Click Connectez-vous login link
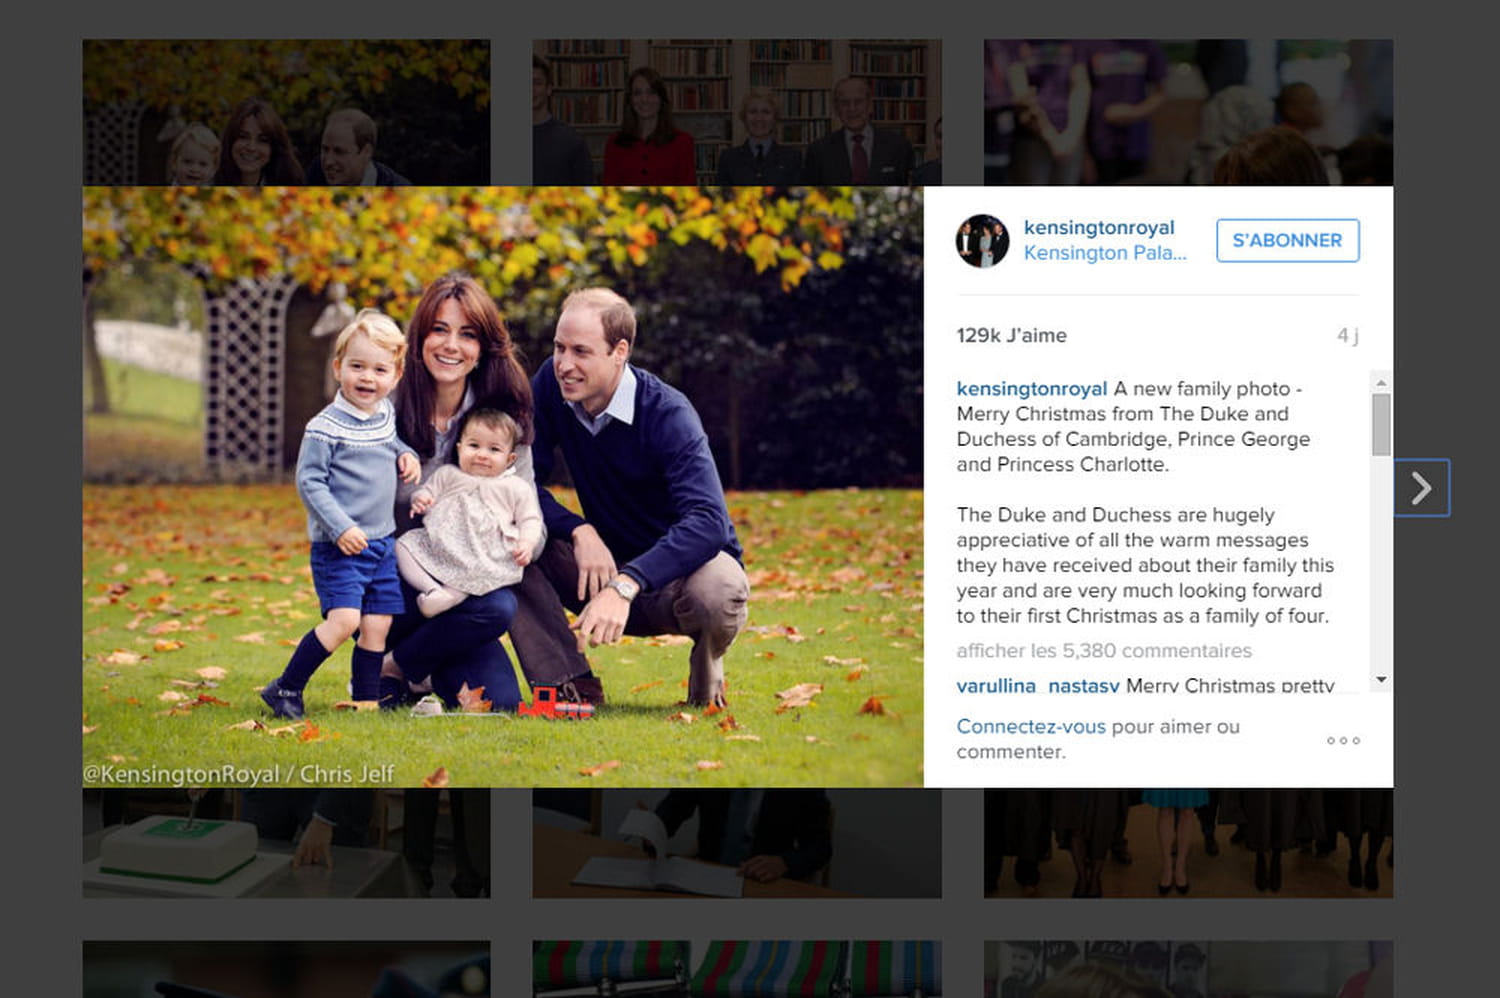The width and height of the screenshot is (1500, 998). tap(1031, 726)
